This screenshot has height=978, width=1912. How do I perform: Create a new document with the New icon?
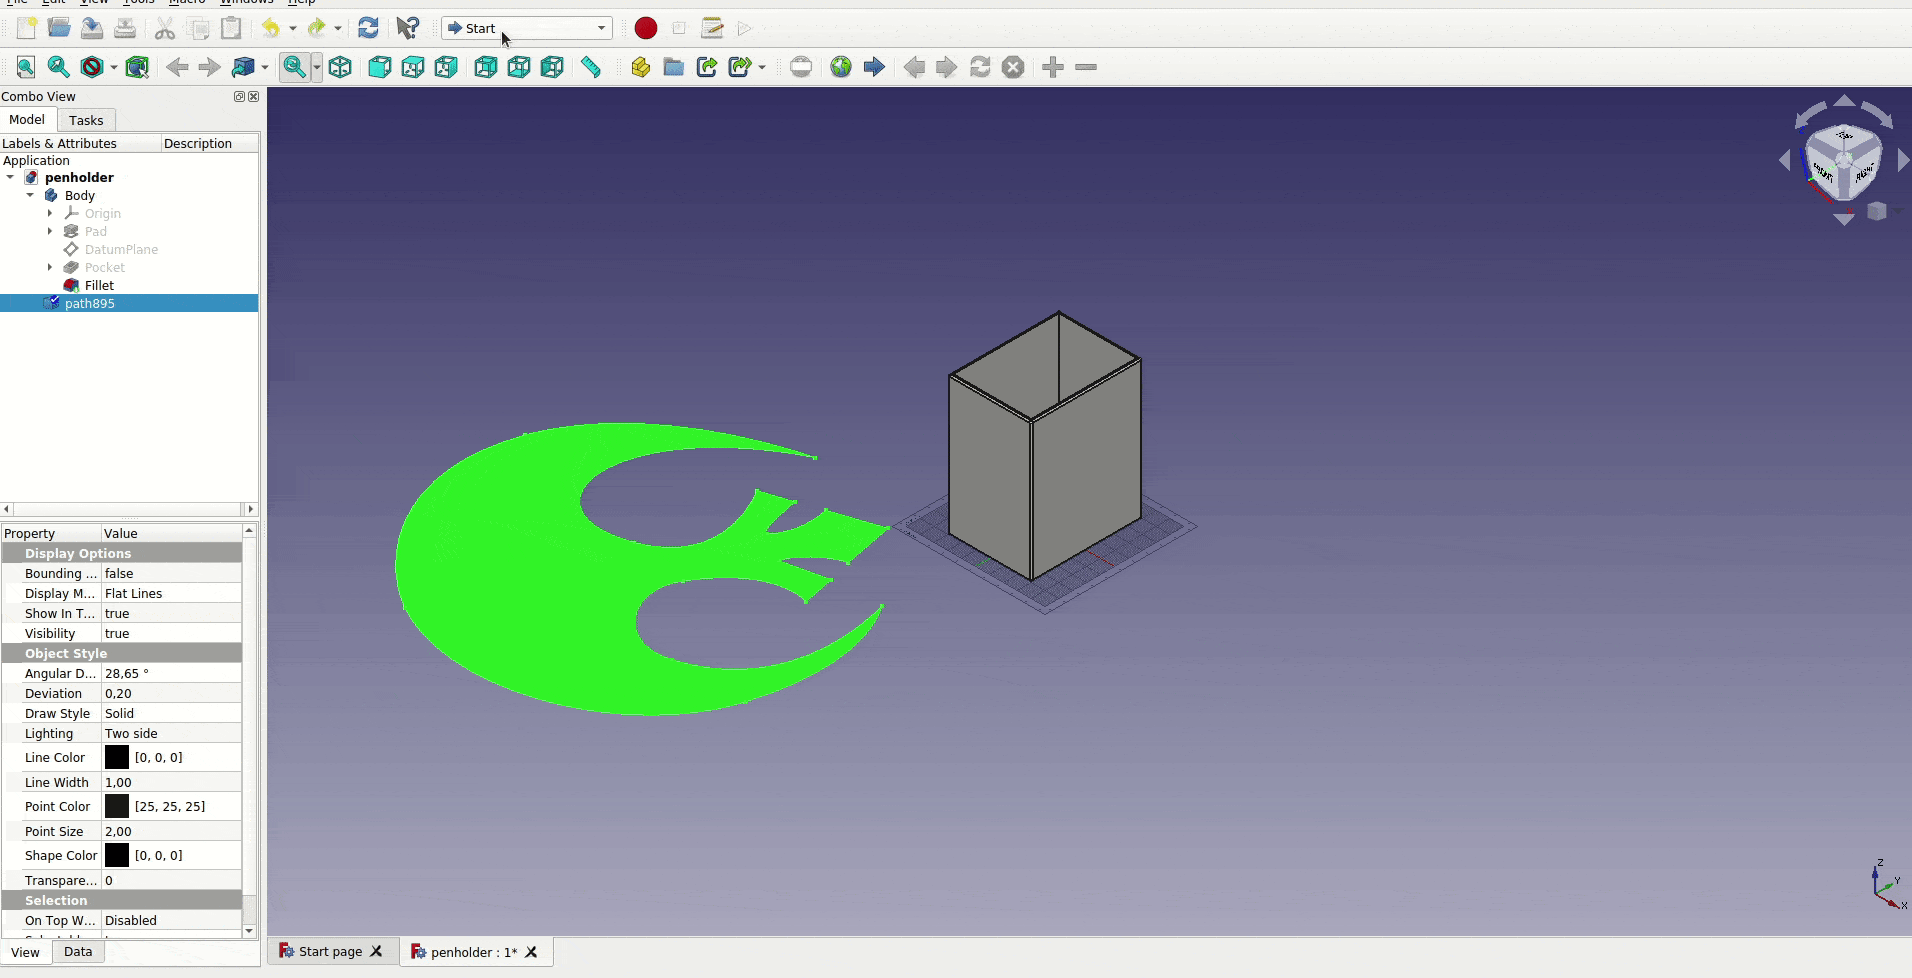point(27,28)
